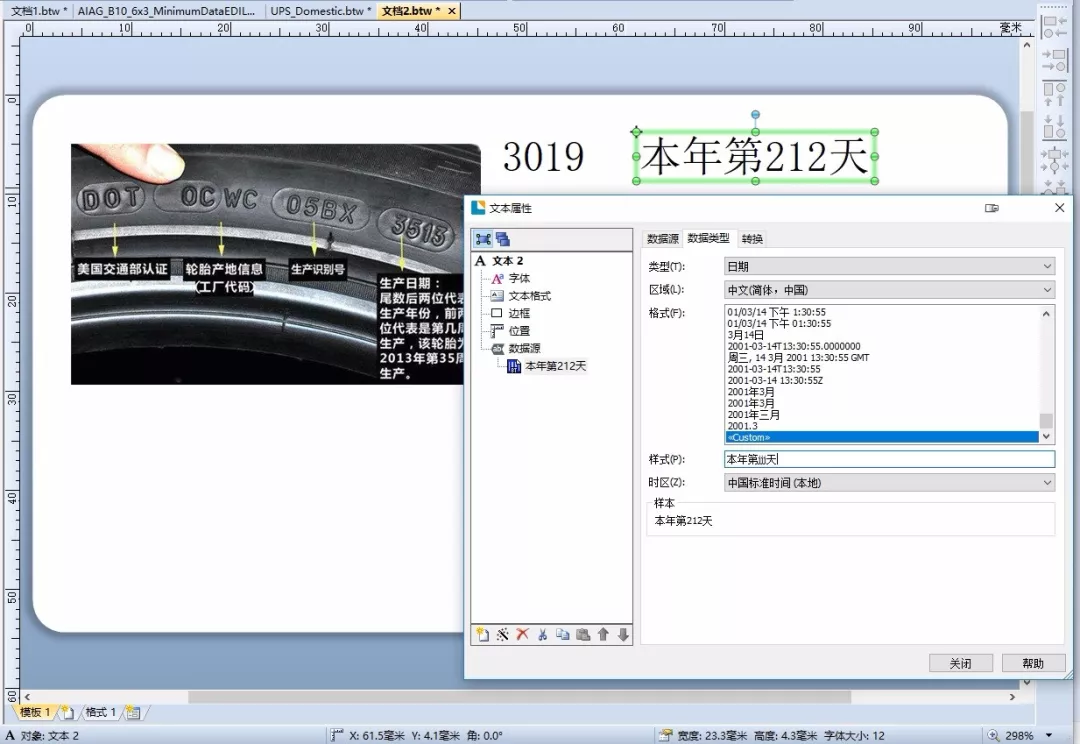Open the 类型 dropdown showing 日期

pyautogui.click(x=889, y=267)
